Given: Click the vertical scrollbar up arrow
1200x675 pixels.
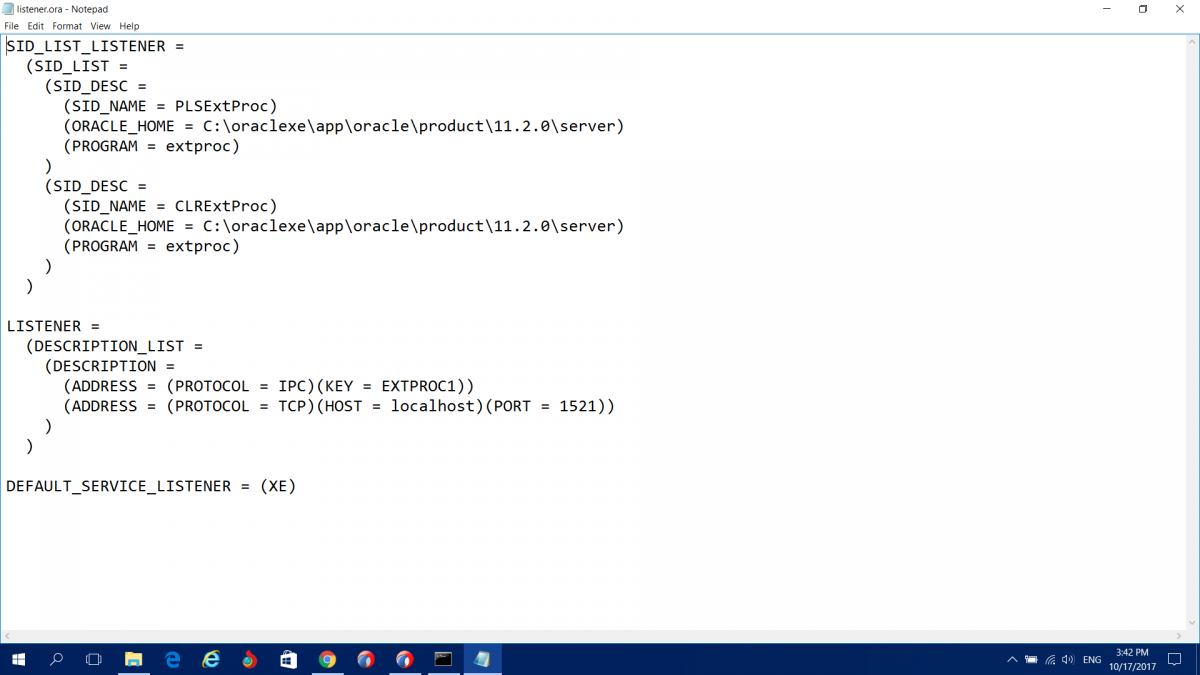Looking at the screenshot, I should coord(1193,42).
